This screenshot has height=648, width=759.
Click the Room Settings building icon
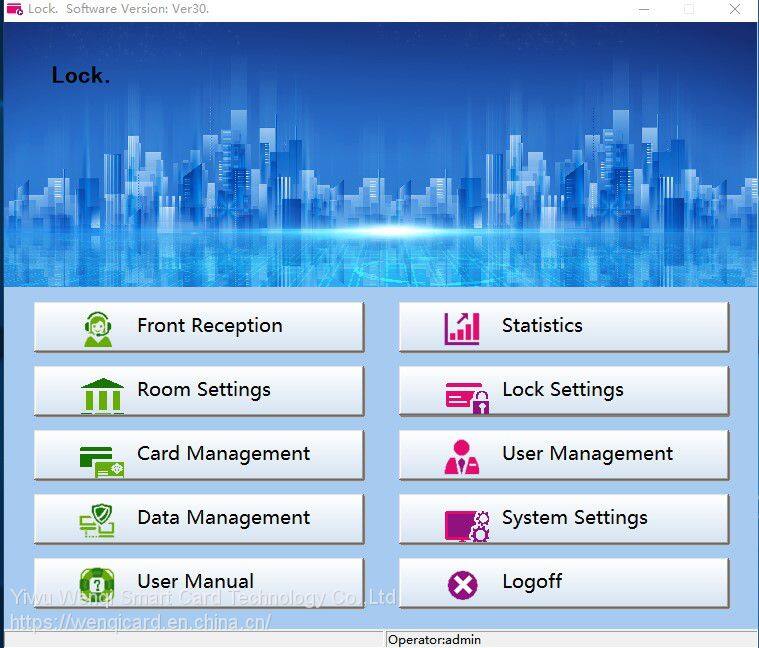tap(102, 393)
